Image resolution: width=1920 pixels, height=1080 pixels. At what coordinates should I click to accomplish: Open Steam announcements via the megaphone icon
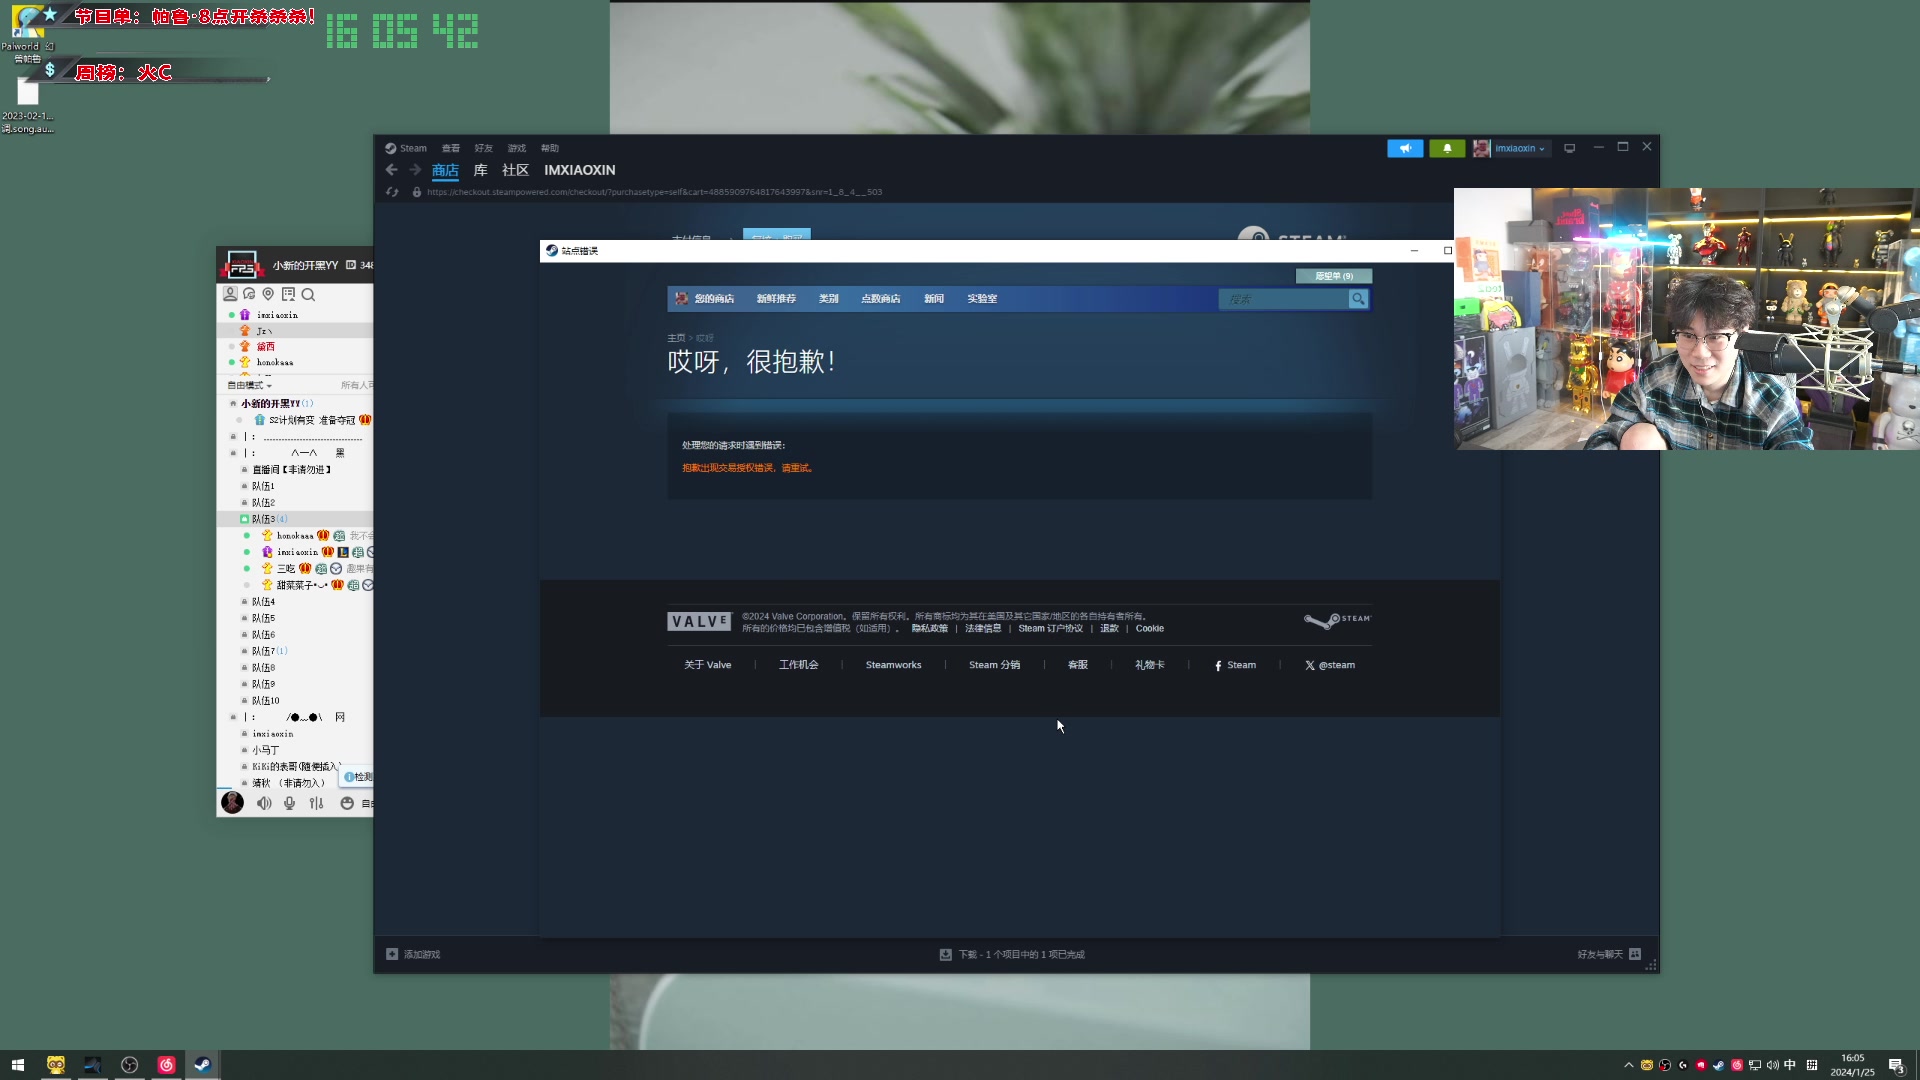click(x=1406, y=147)
